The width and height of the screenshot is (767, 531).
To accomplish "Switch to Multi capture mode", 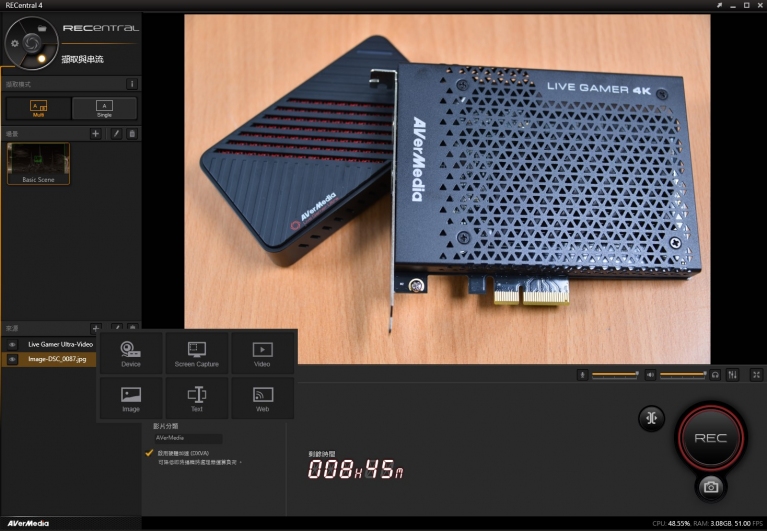I will (38, 108).
